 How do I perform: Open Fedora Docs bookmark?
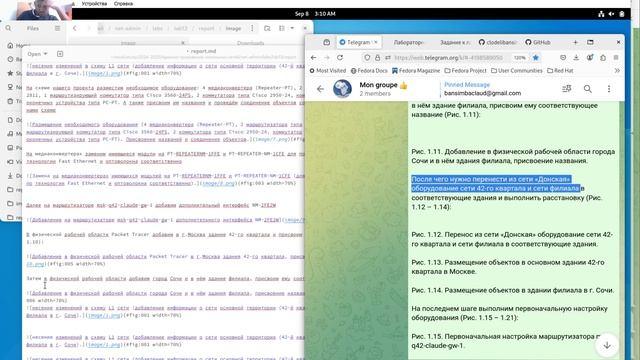coord(369,71)
